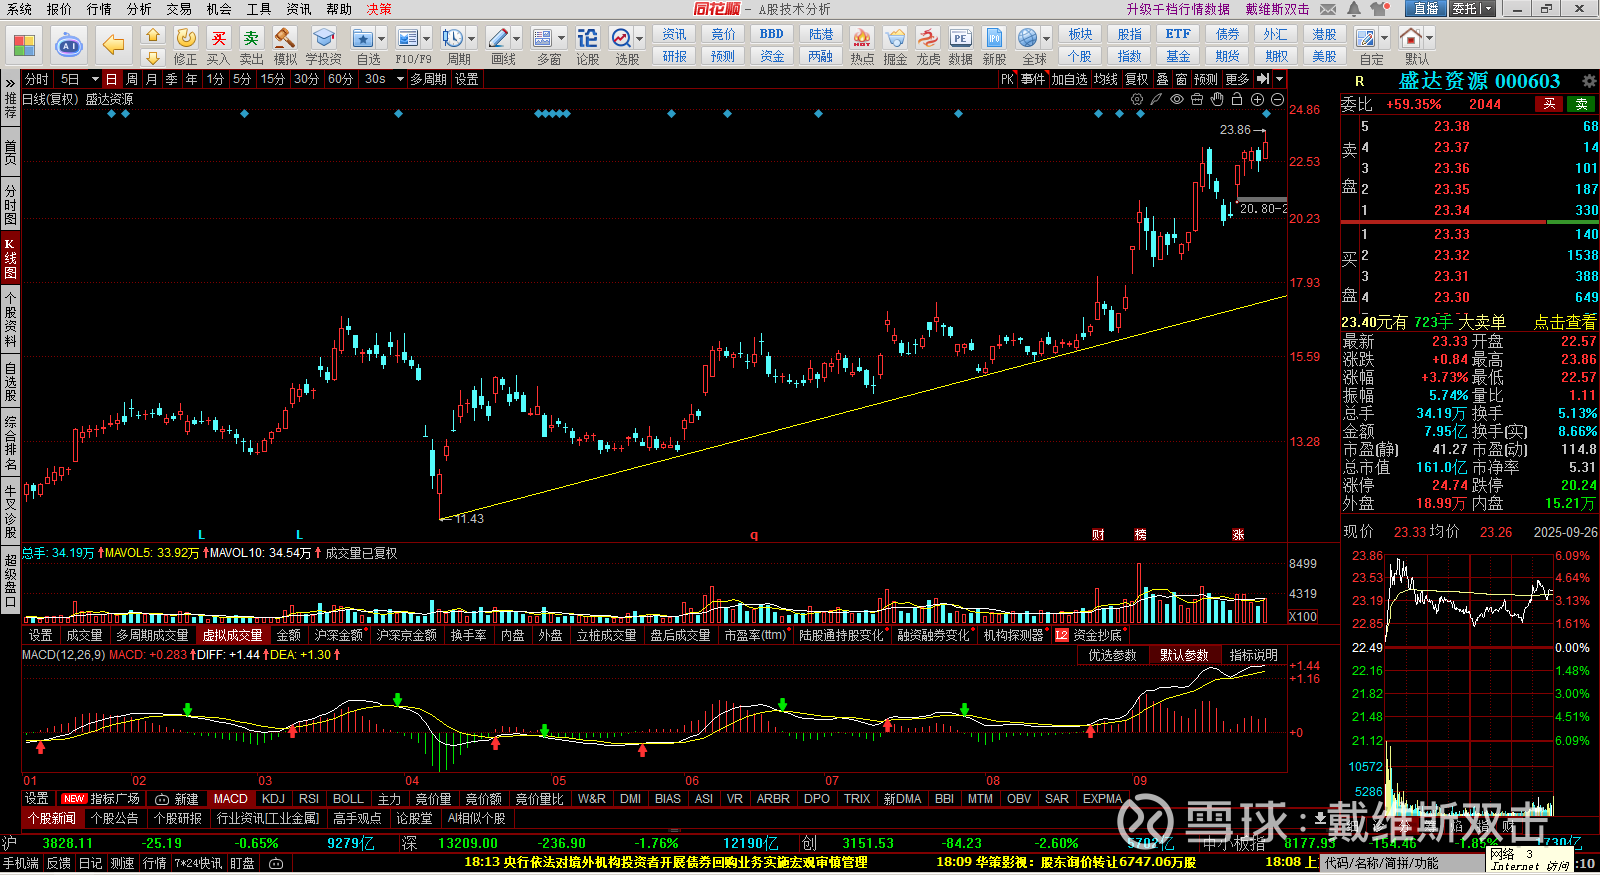The height and width of the screenshot is (875, 1600).
Task: Toggle chart visibility eye icon
Action: [1177, 99]
